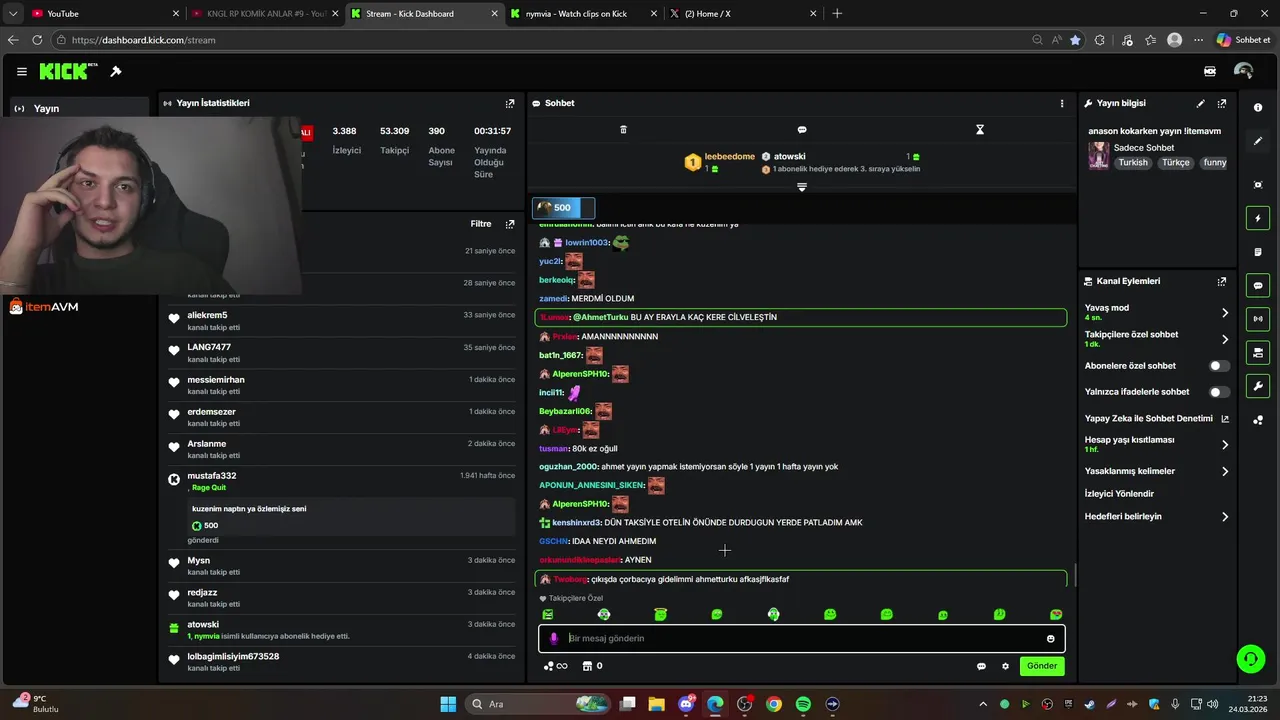This screenshot has width=1280, height=720.
Task: Open the emoji picker in message box
Action: [1051, 639]
